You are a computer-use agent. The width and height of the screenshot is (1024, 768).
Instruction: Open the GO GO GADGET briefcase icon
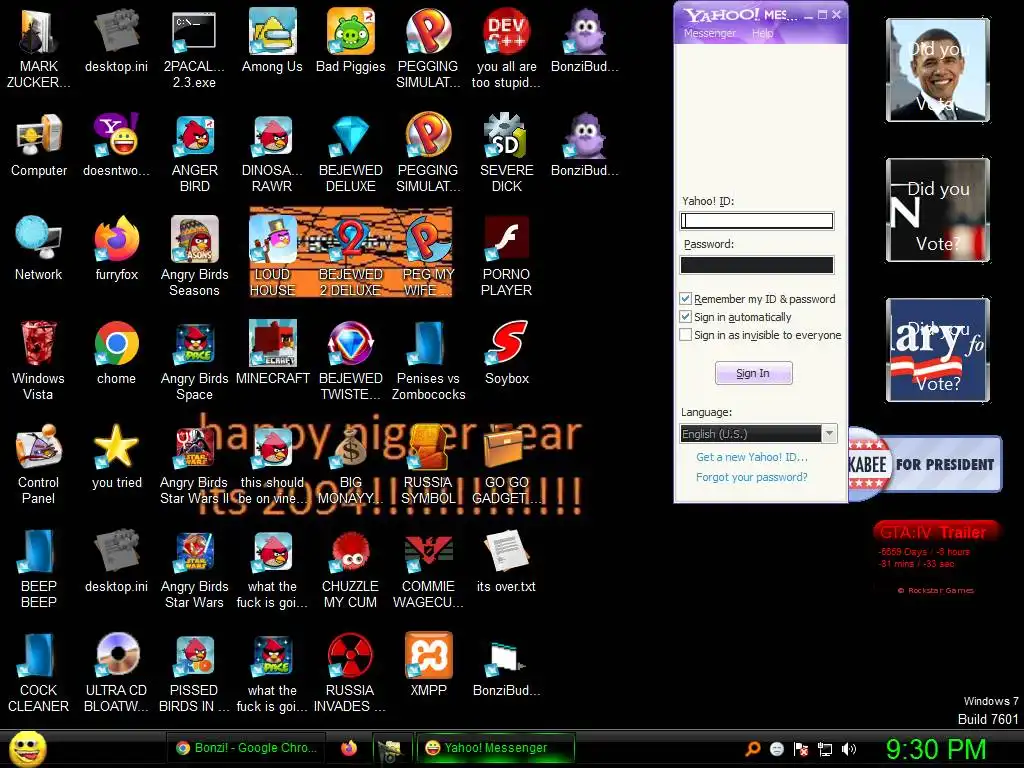(x=506, y=464)
